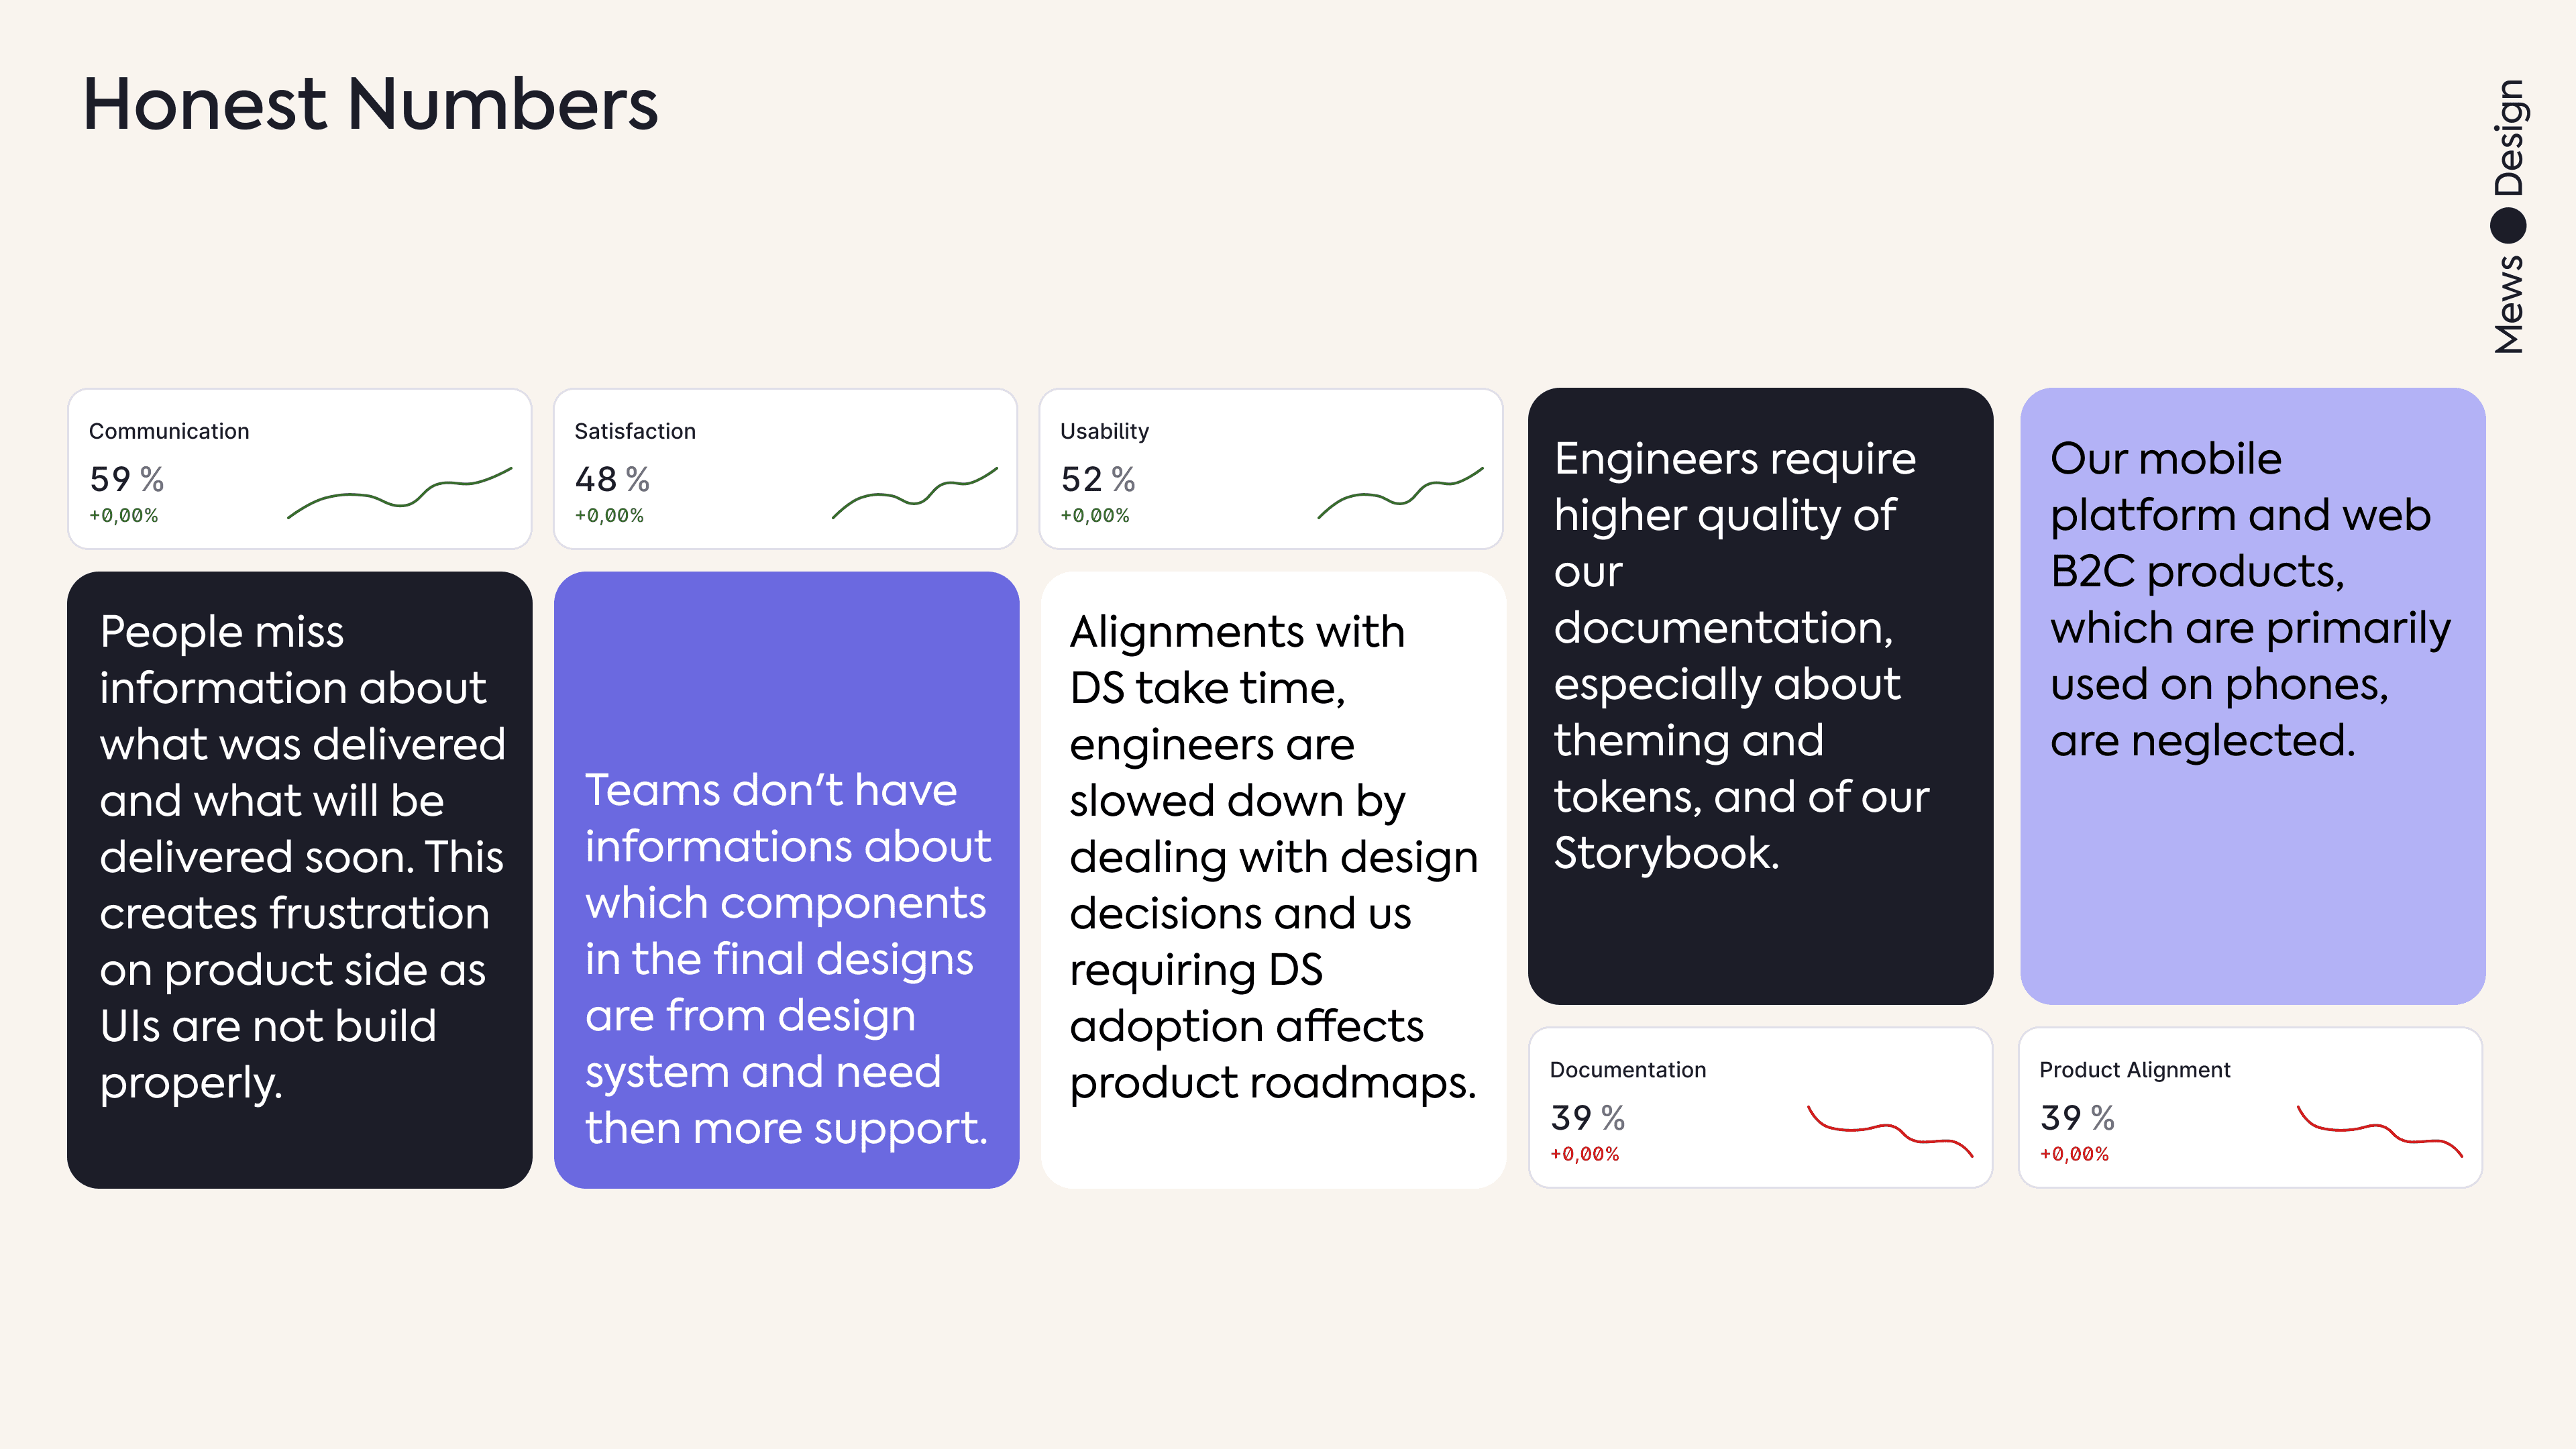2576x1449 pixels.
Task: Click the 'Engineers require higher quality' card
Action: (1761, 696)
